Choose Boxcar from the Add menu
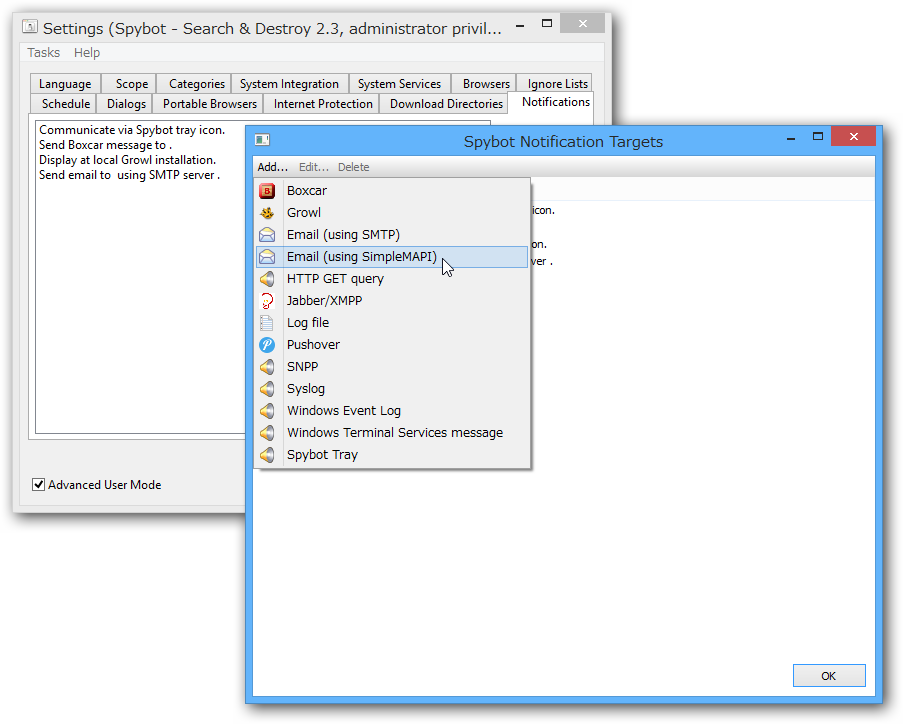Screen dimensions: 903x724 [x=392, y=191]
